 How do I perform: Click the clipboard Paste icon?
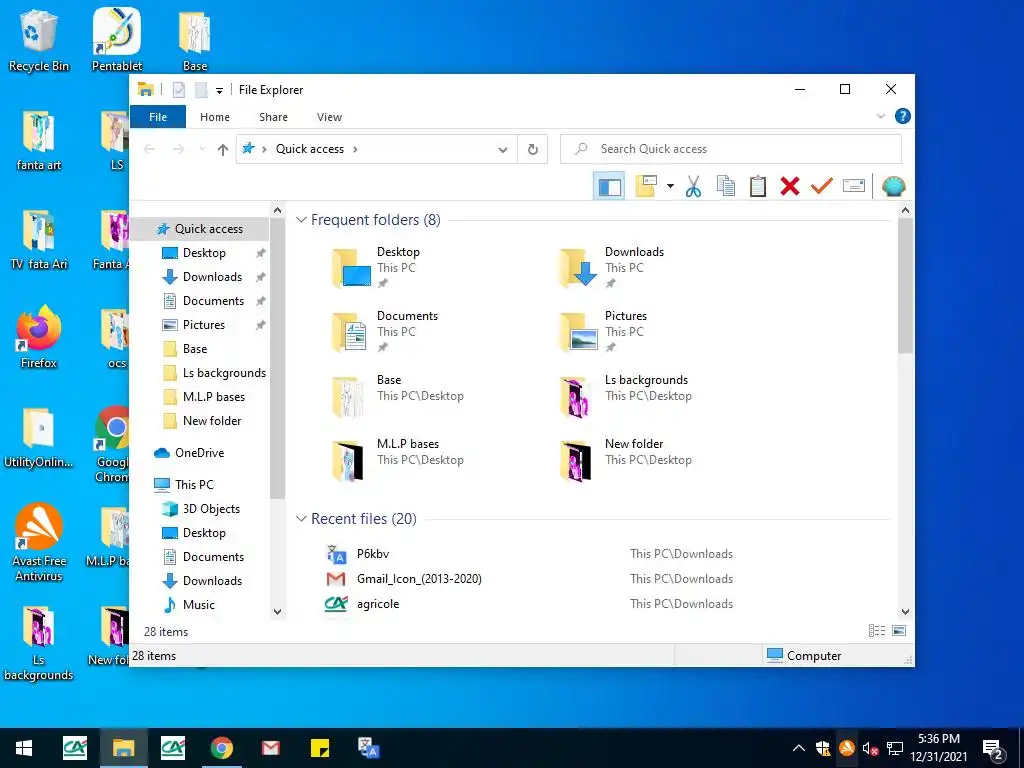758,187
